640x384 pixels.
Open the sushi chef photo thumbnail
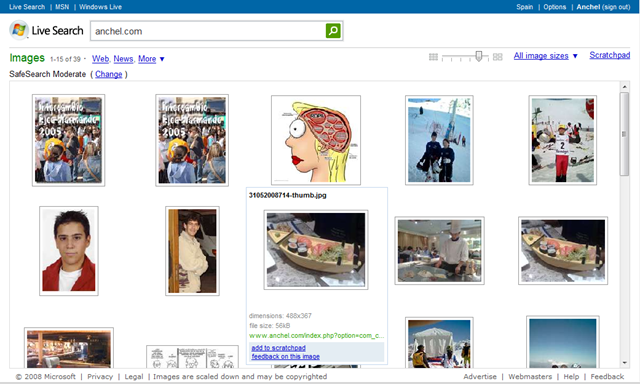[440, 251]
